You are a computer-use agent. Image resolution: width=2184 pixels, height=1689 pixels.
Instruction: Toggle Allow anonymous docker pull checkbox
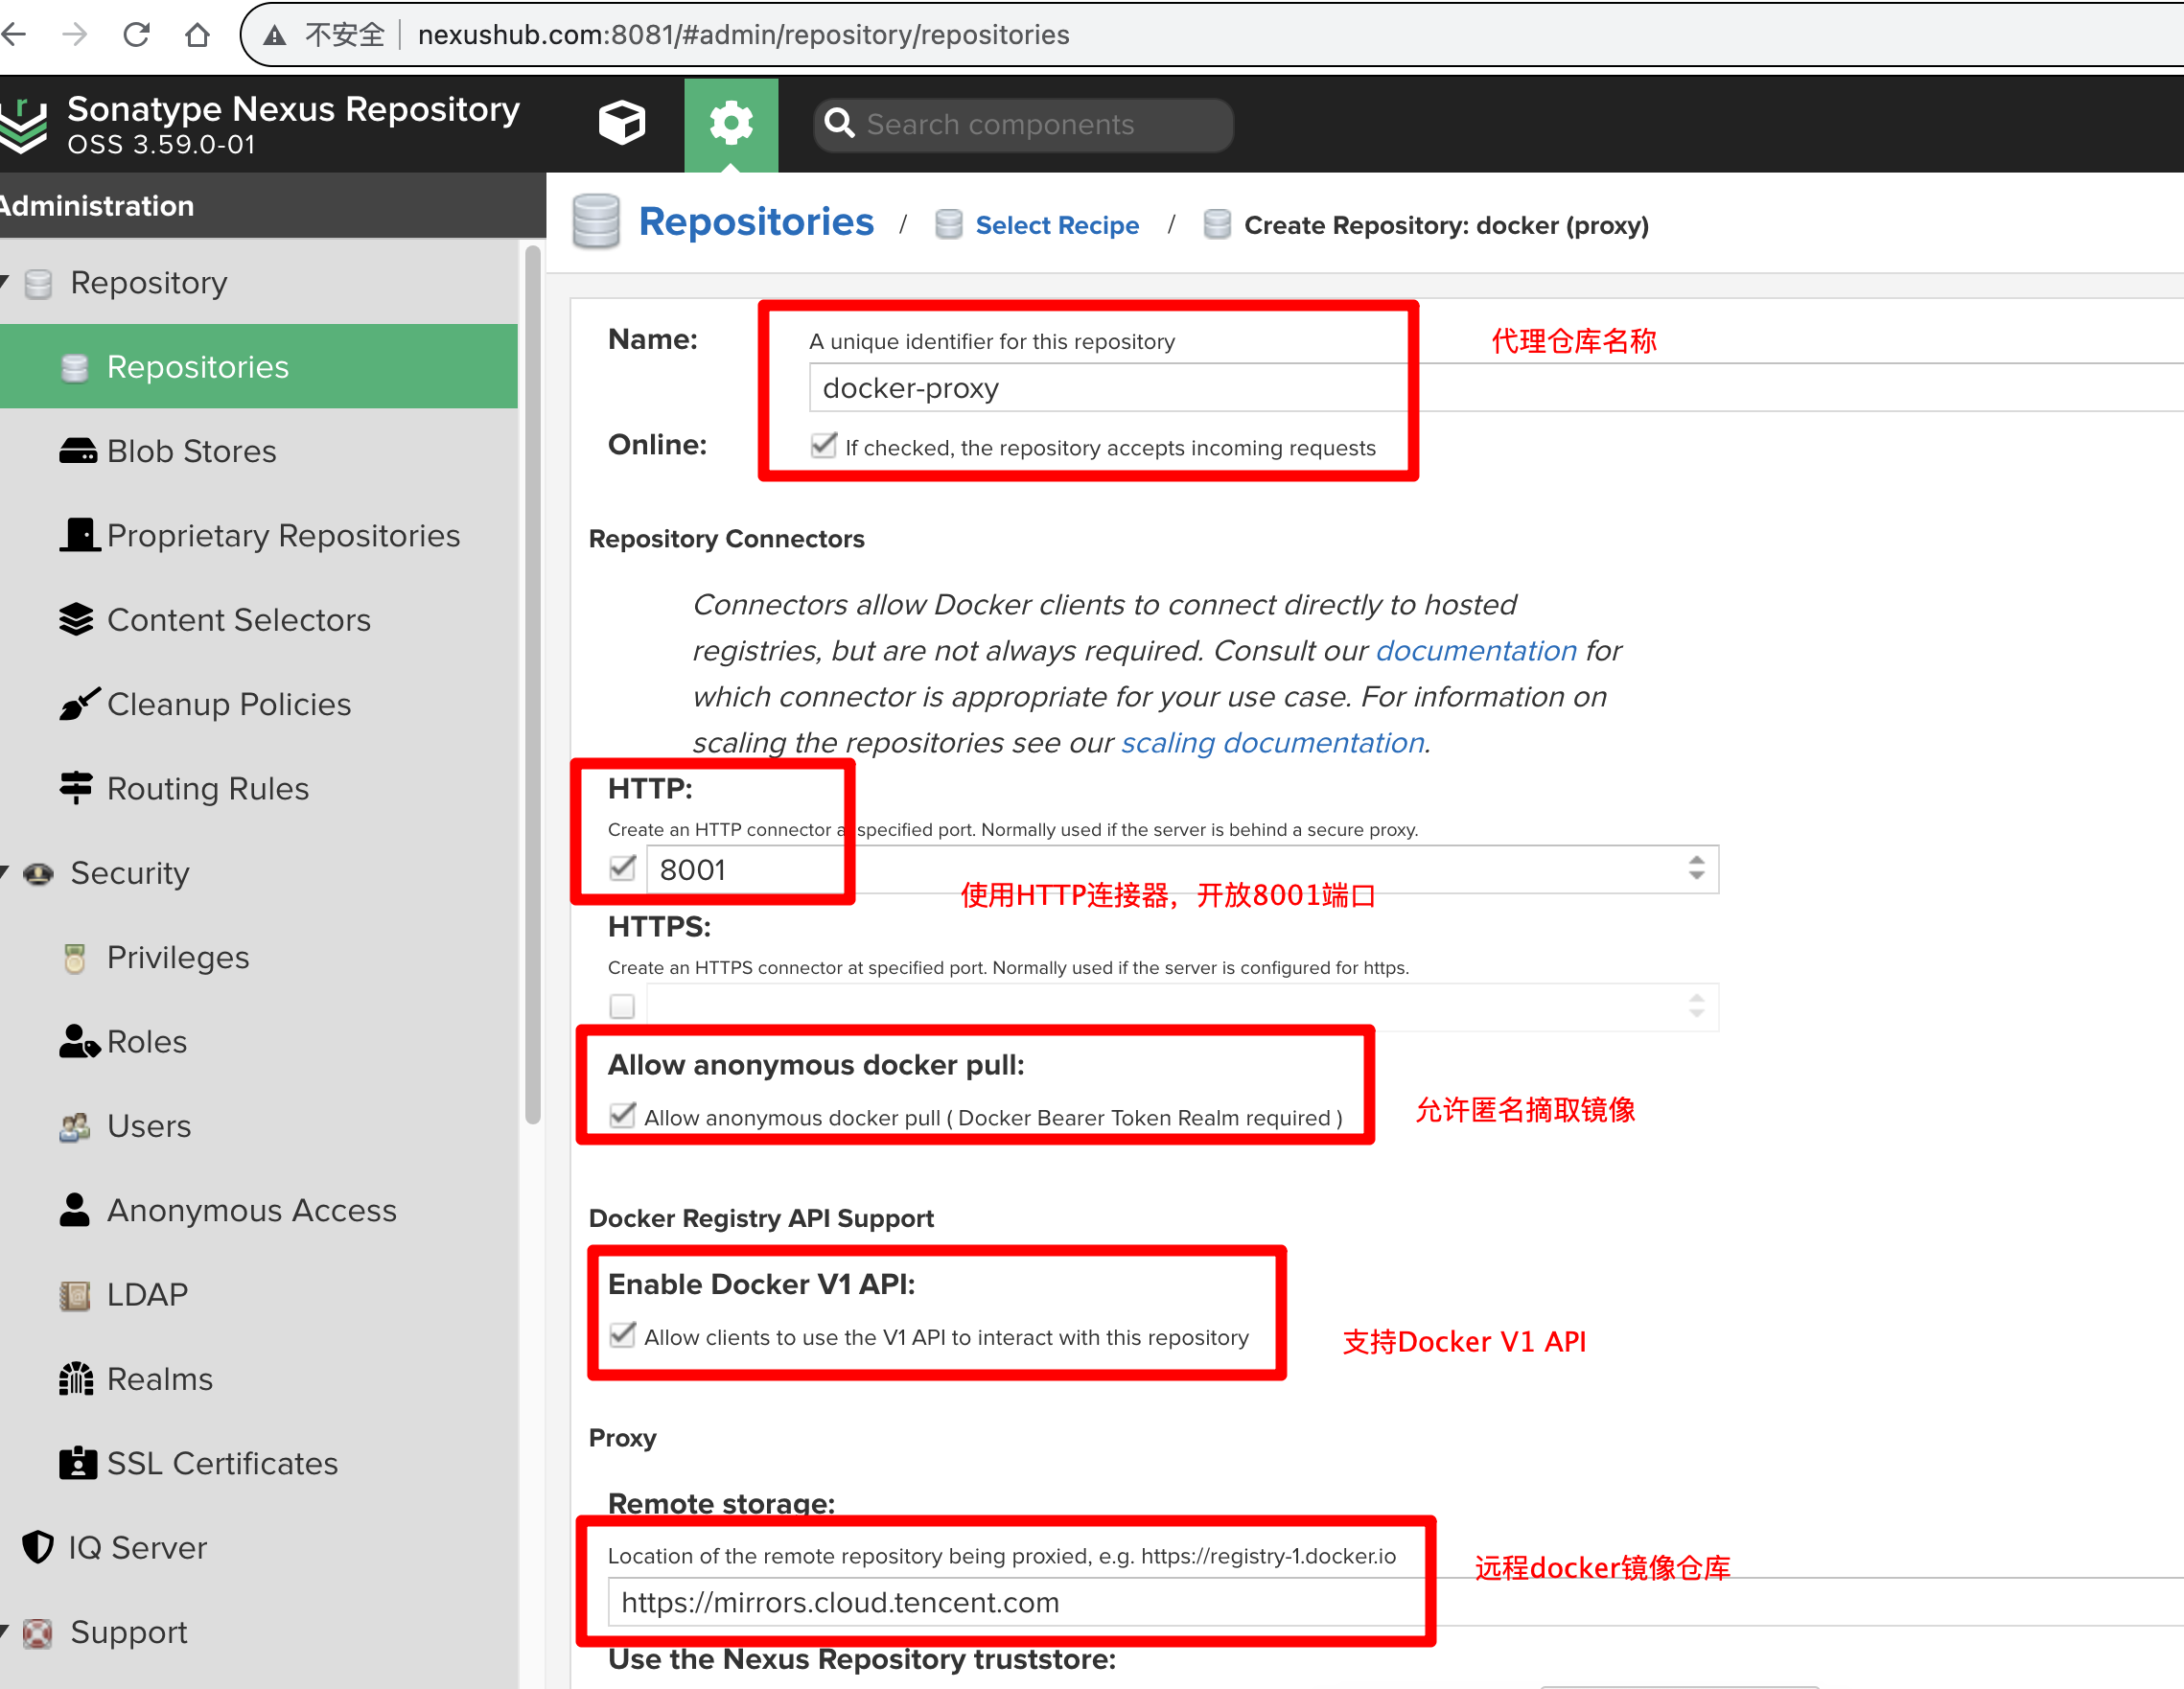622,1116
